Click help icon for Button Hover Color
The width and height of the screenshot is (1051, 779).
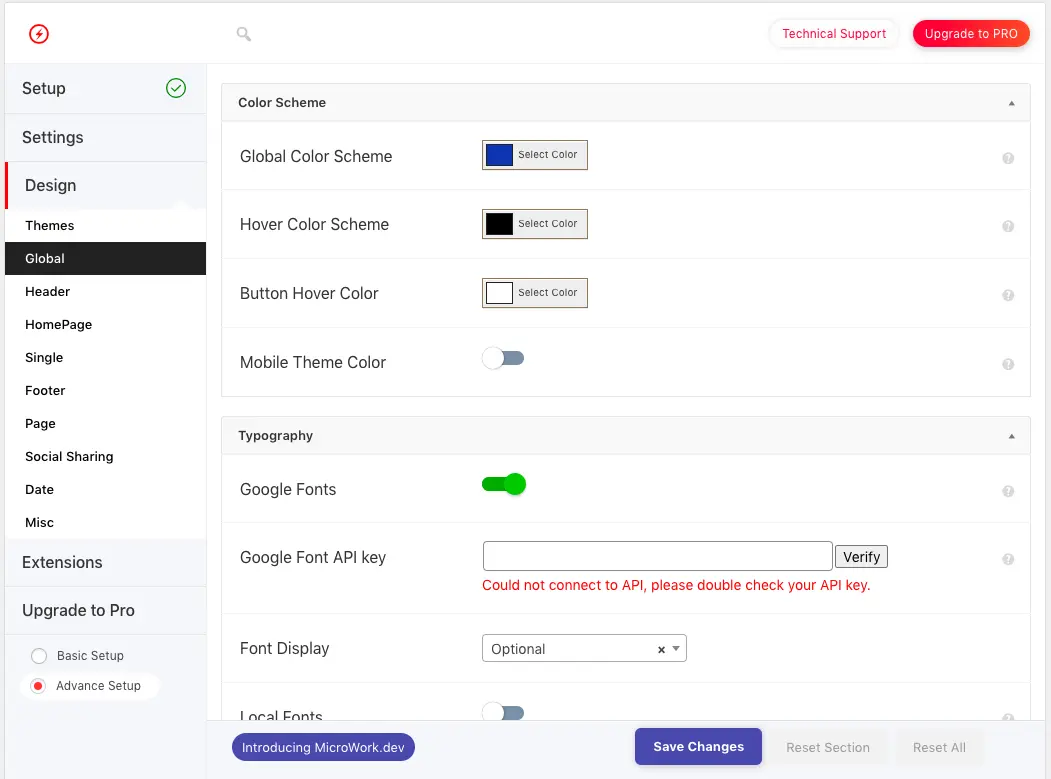pos(1008,295)
